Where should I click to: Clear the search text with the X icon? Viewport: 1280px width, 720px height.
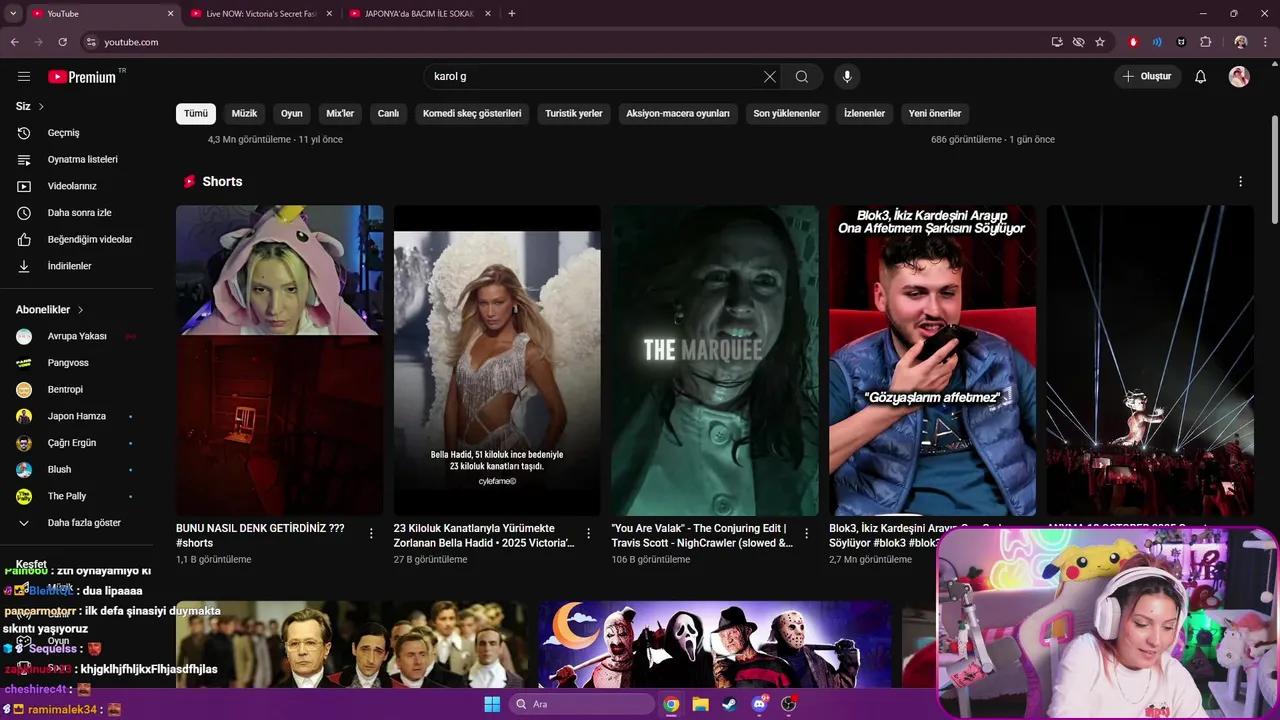tap(770, 77)
